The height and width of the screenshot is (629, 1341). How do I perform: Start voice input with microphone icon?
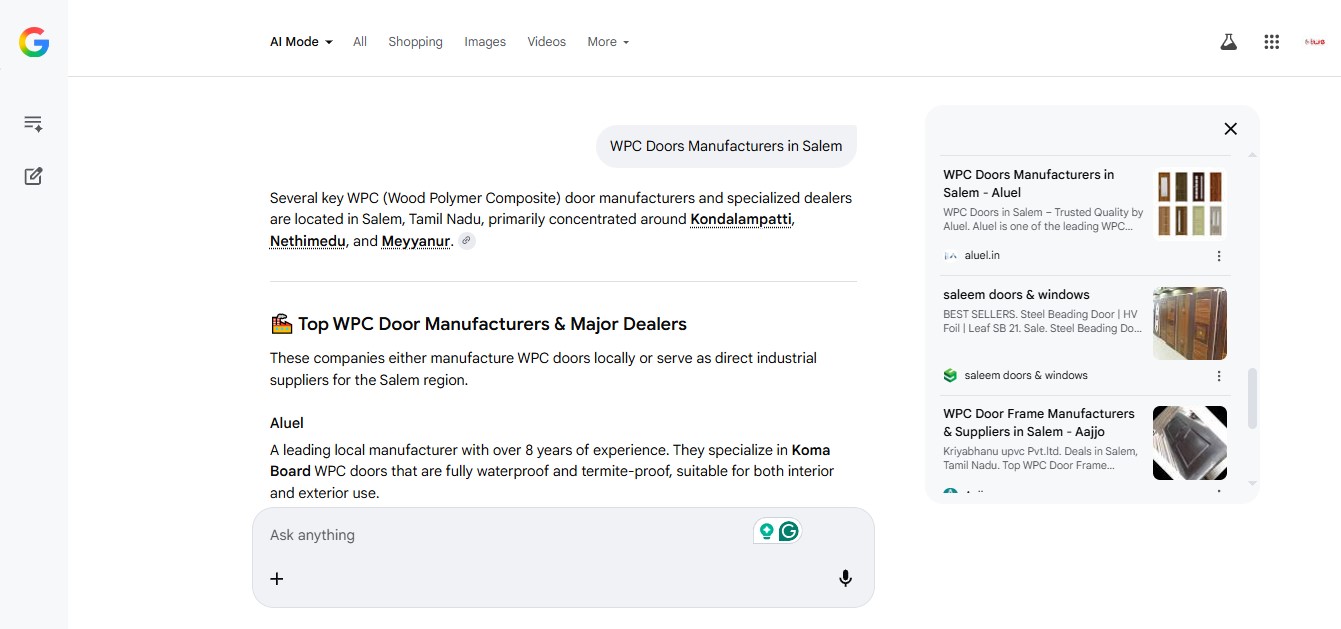click(x=845, y=578)
